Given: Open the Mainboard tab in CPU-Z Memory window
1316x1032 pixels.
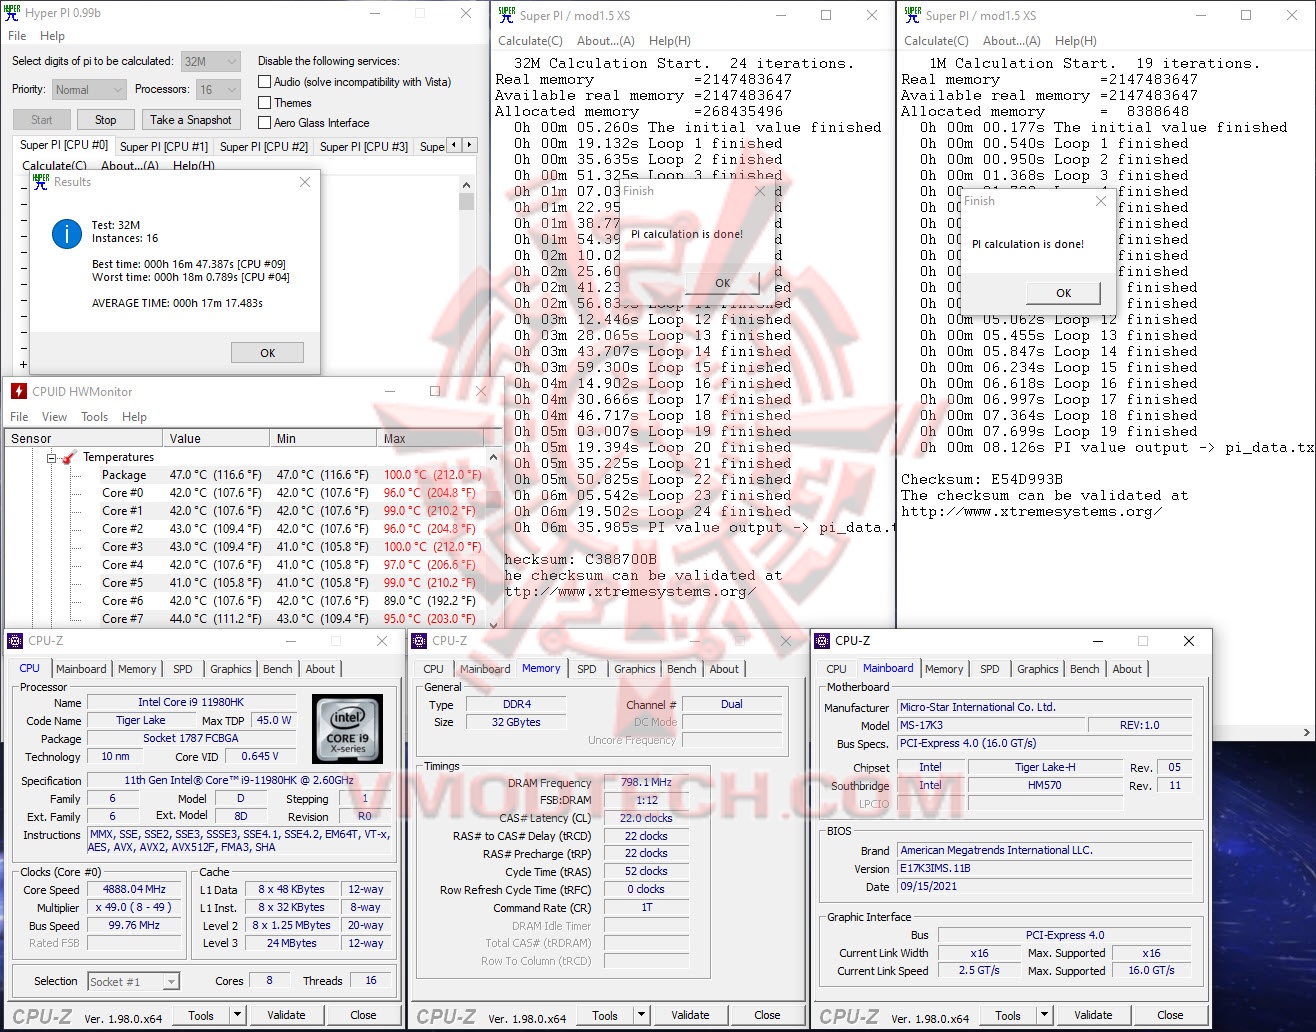Looking at the screenshot, I should click(485, 669).
